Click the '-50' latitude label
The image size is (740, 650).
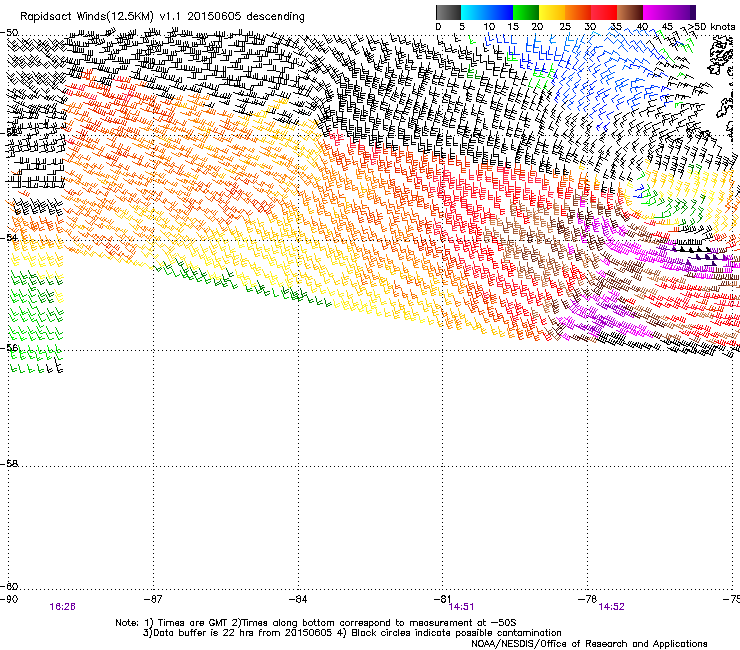click(x=9, y=33)
